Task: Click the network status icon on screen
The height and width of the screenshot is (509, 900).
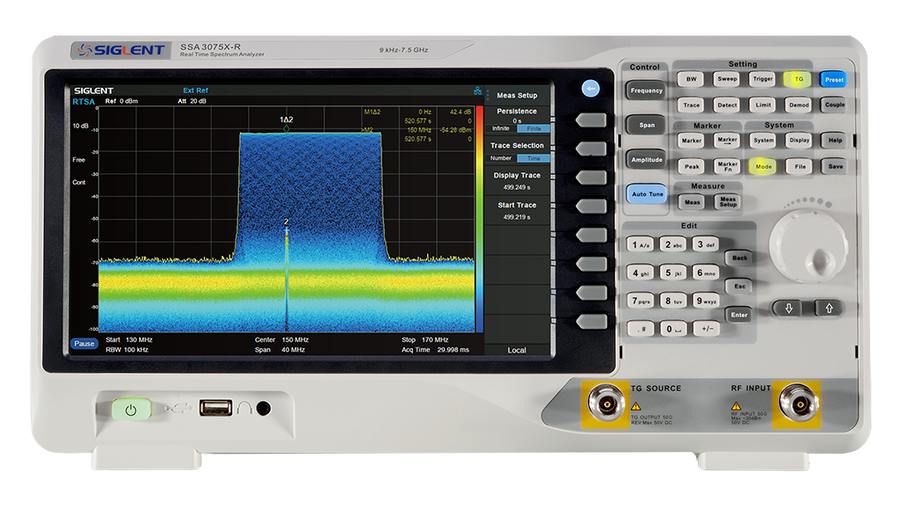Action: click(477, 91)
